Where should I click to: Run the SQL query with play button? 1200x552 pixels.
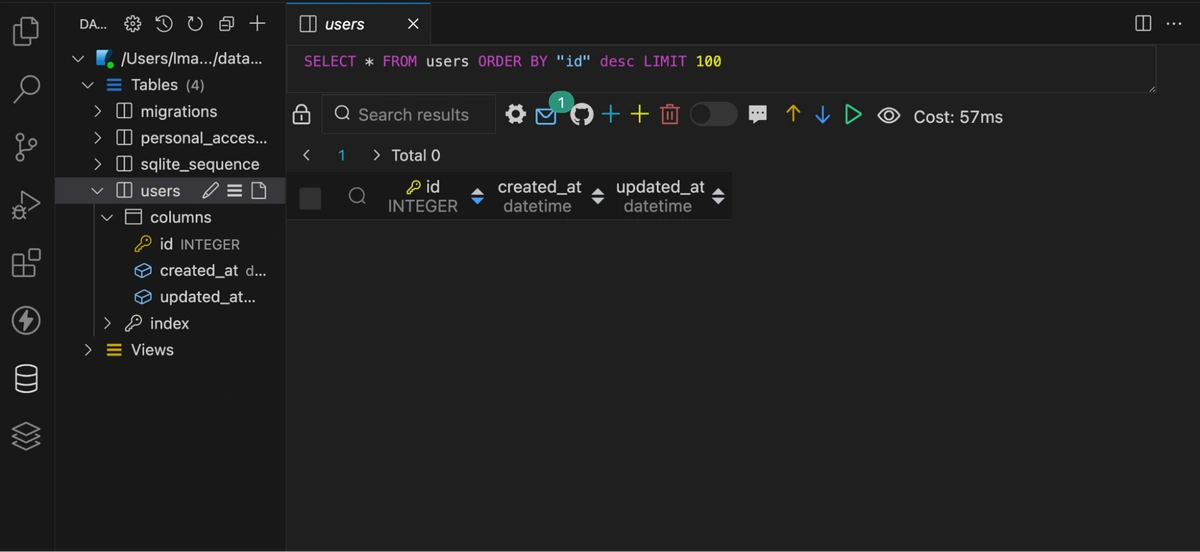[x=853, y=115]
